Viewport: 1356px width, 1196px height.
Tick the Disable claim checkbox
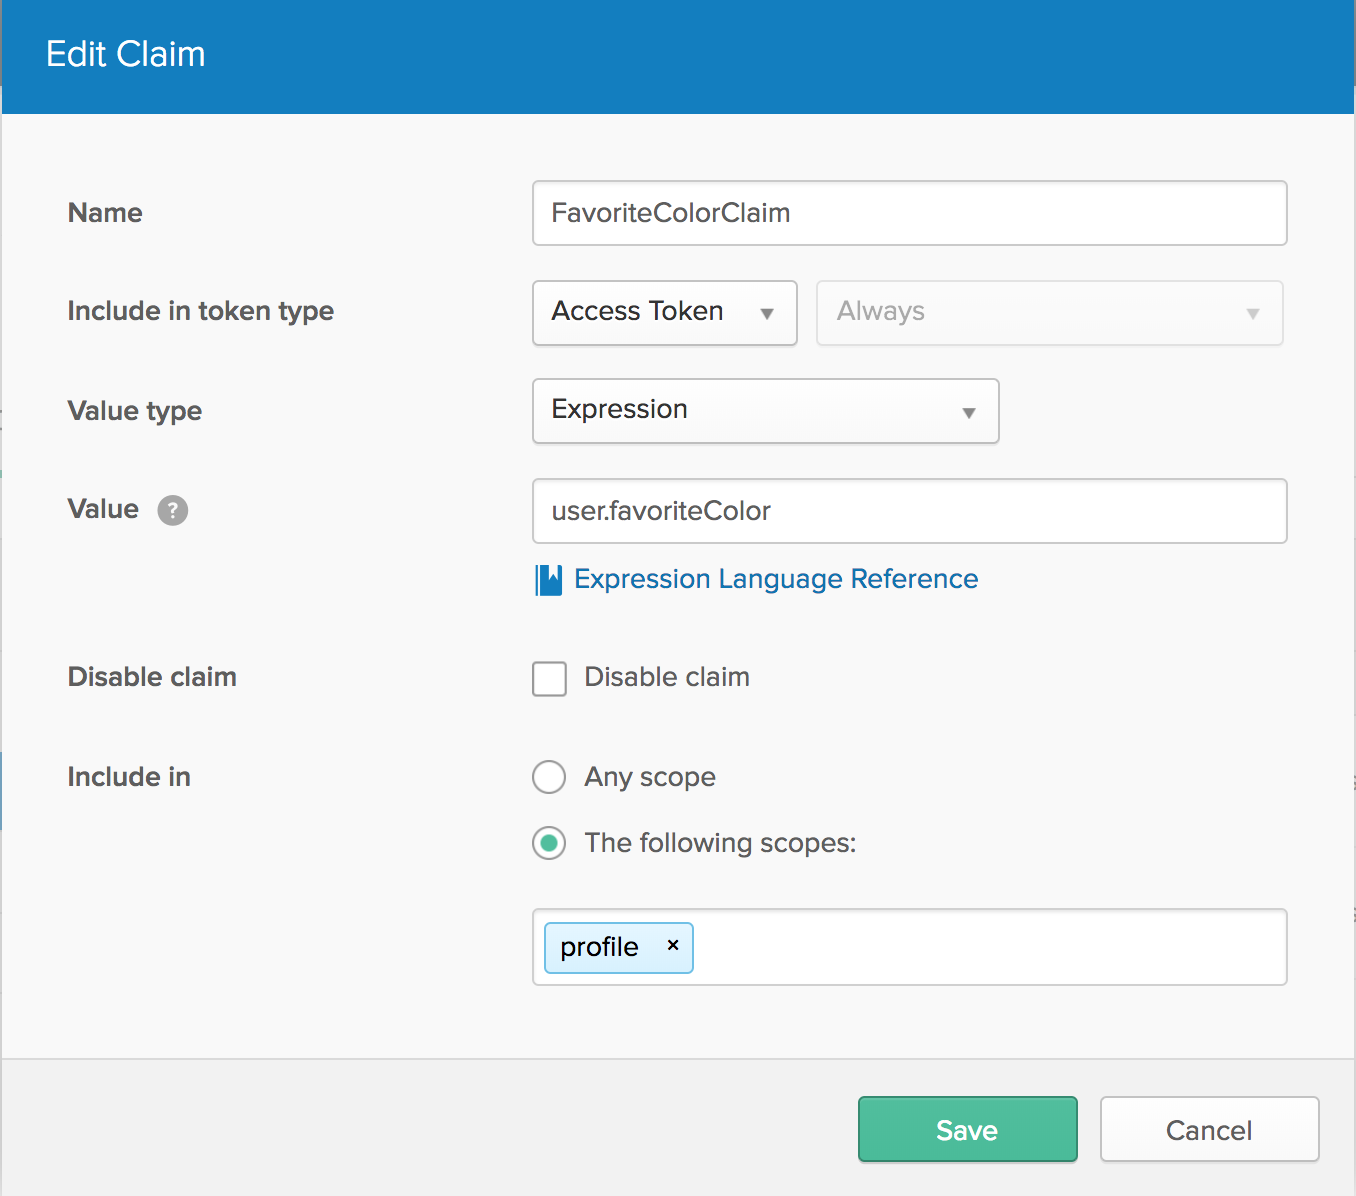pos(549,678)
